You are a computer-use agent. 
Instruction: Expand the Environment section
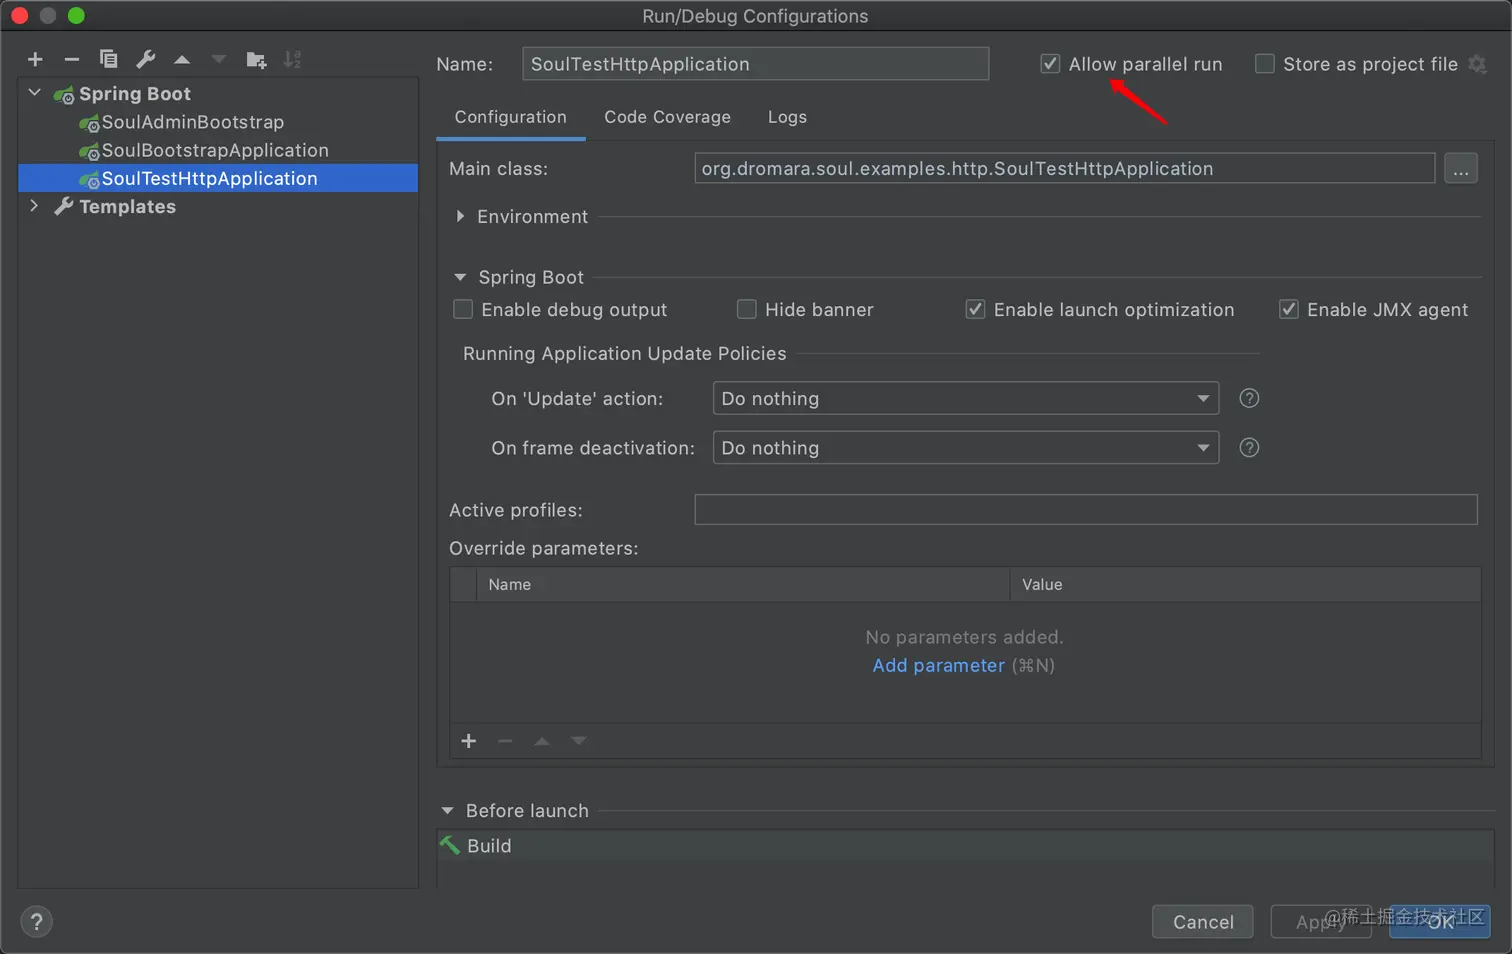click(x=460, y=216)
